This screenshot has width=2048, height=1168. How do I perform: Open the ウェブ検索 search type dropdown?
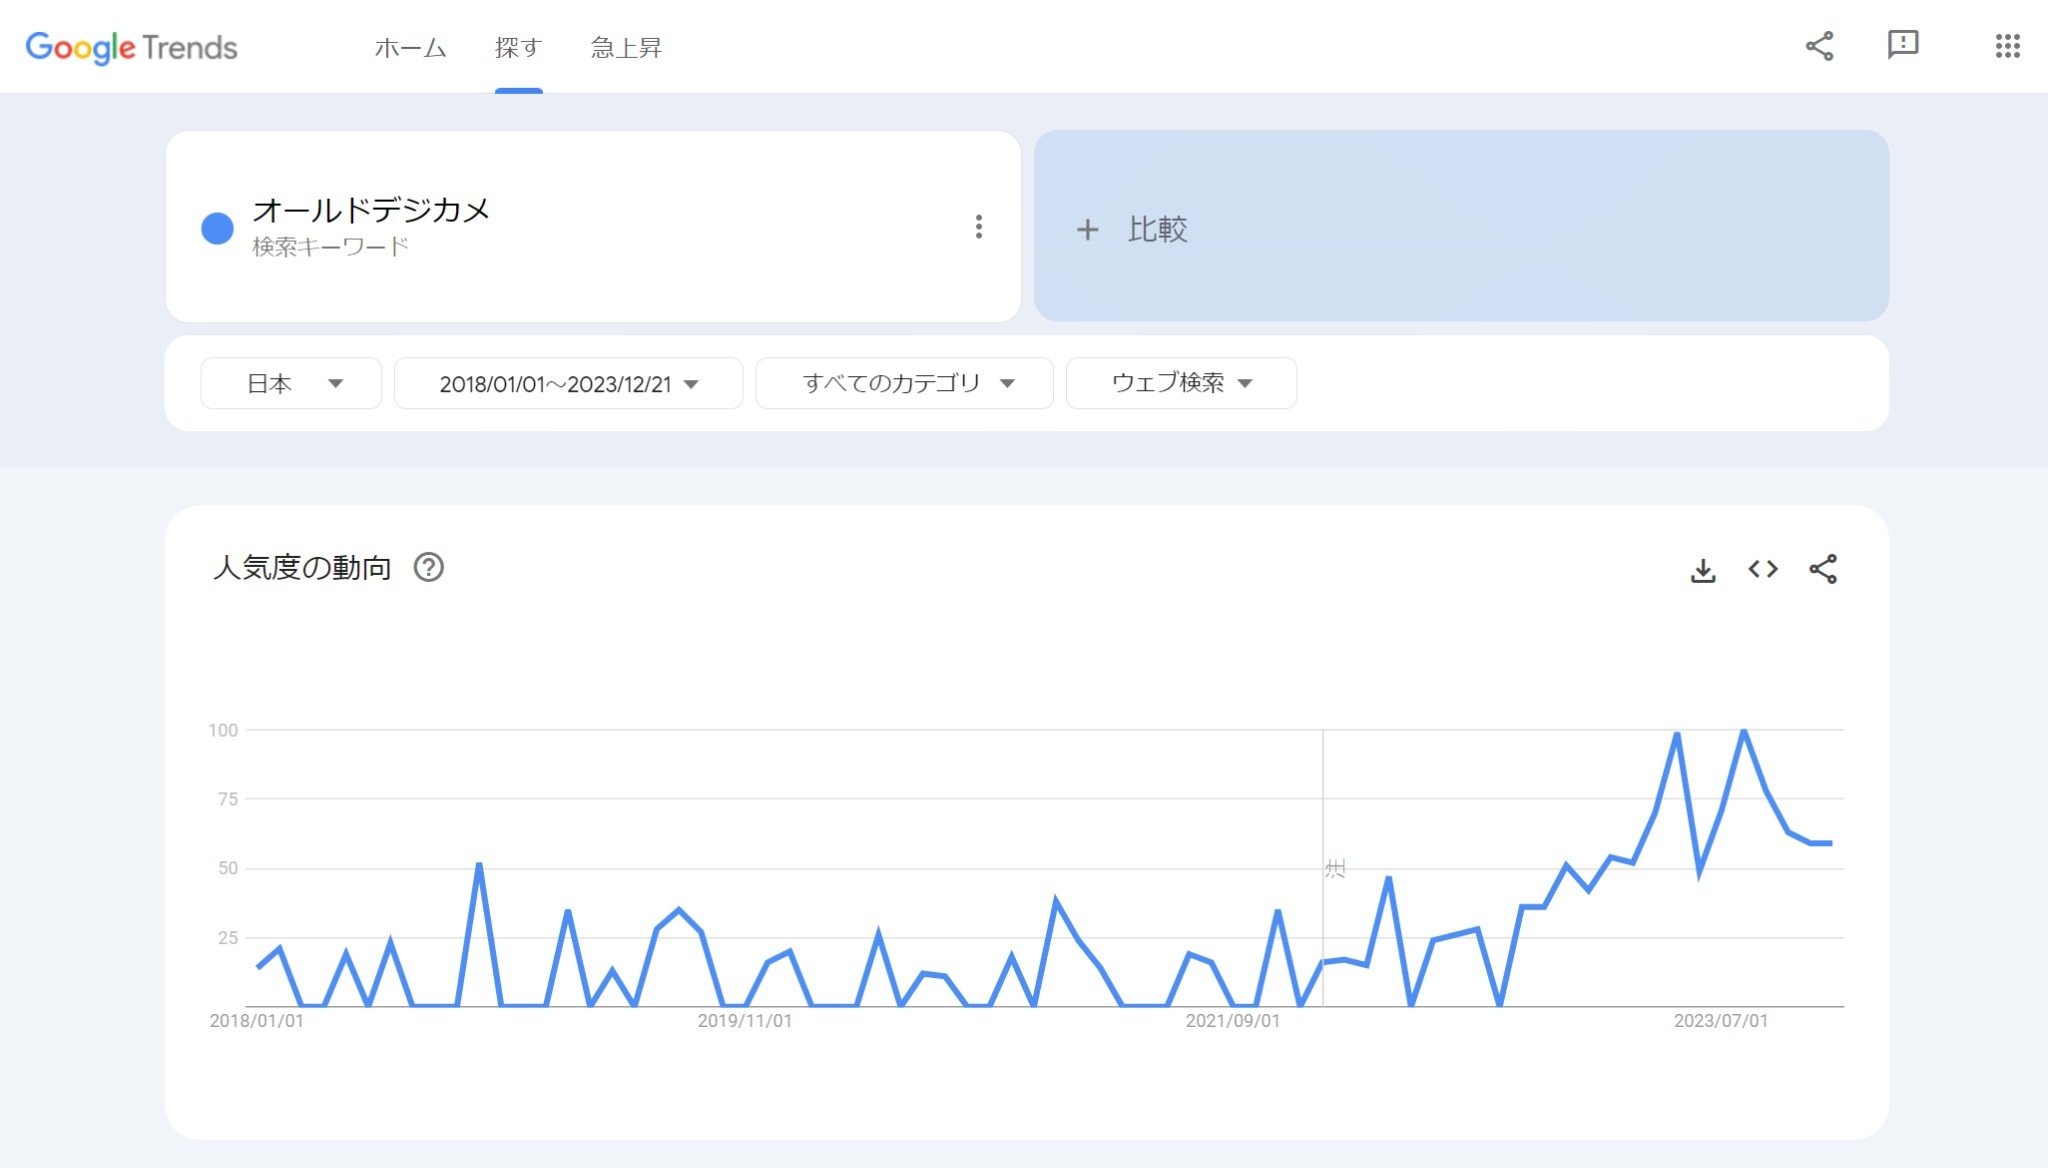click(x=1181, y=383)
